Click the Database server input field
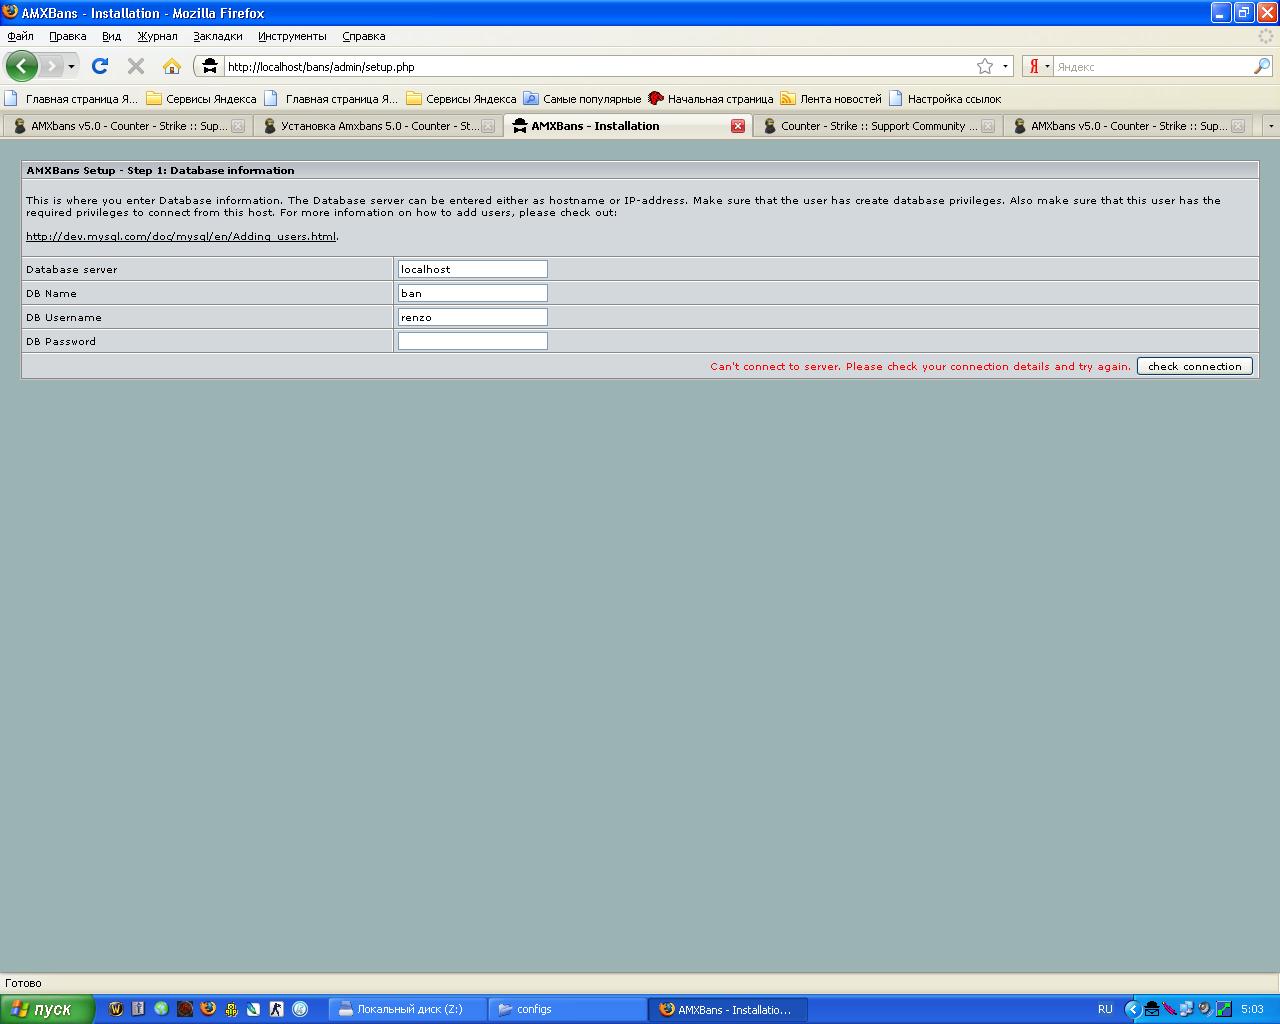This screenshot has width=1280, height=1024. [473, 269]
